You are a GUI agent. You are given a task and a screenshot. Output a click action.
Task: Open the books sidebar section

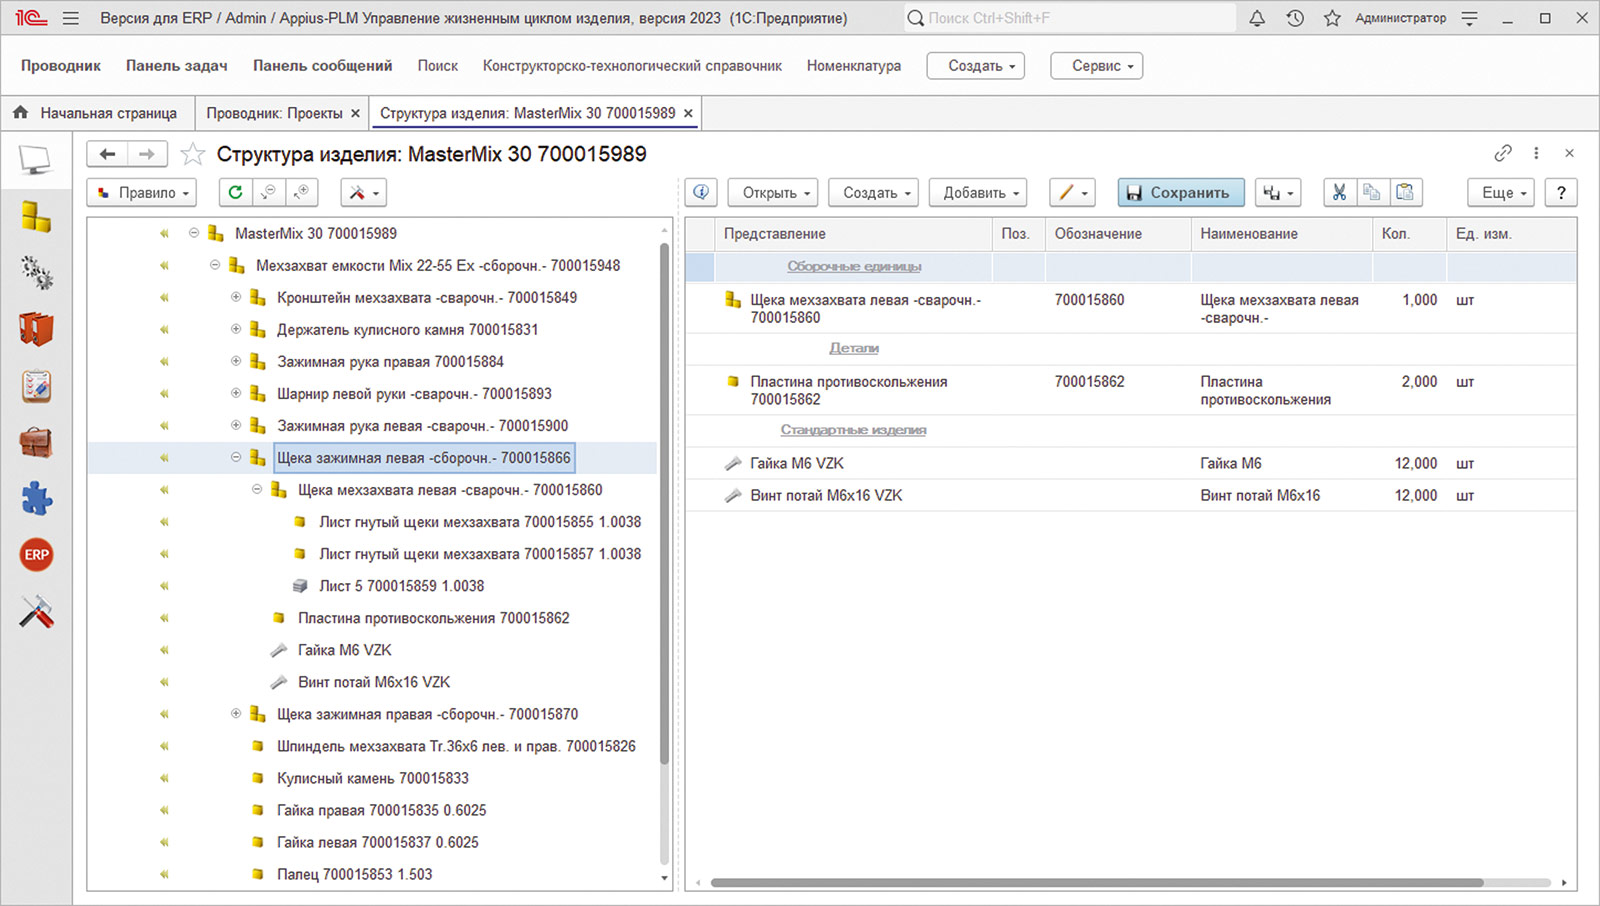(36, 328)
